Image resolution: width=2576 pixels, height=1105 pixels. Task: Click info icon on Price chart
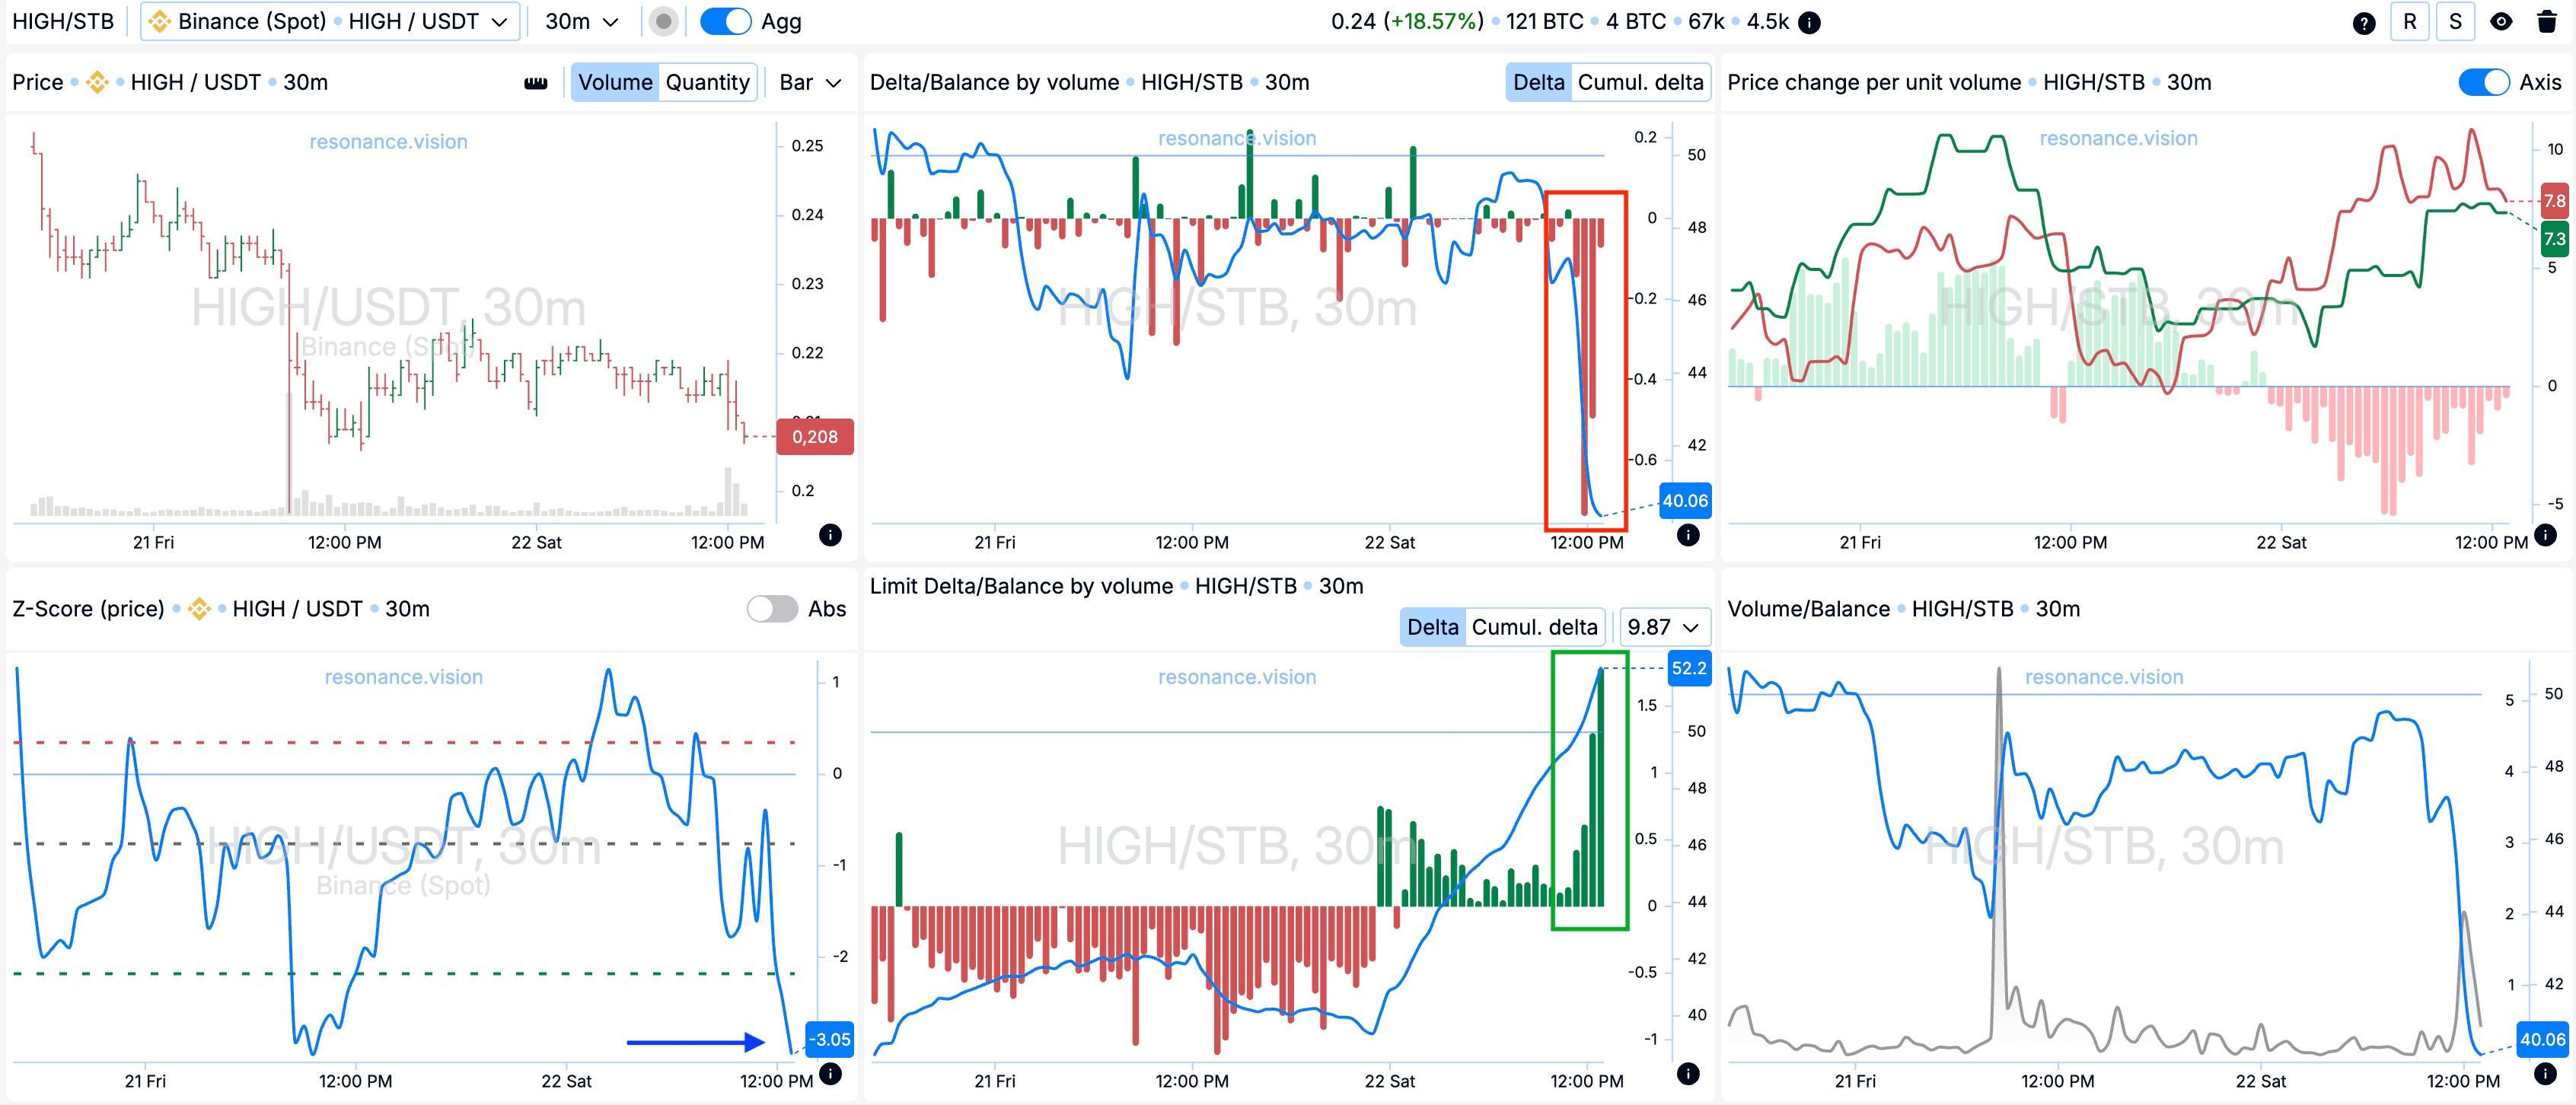click(830, 534)
